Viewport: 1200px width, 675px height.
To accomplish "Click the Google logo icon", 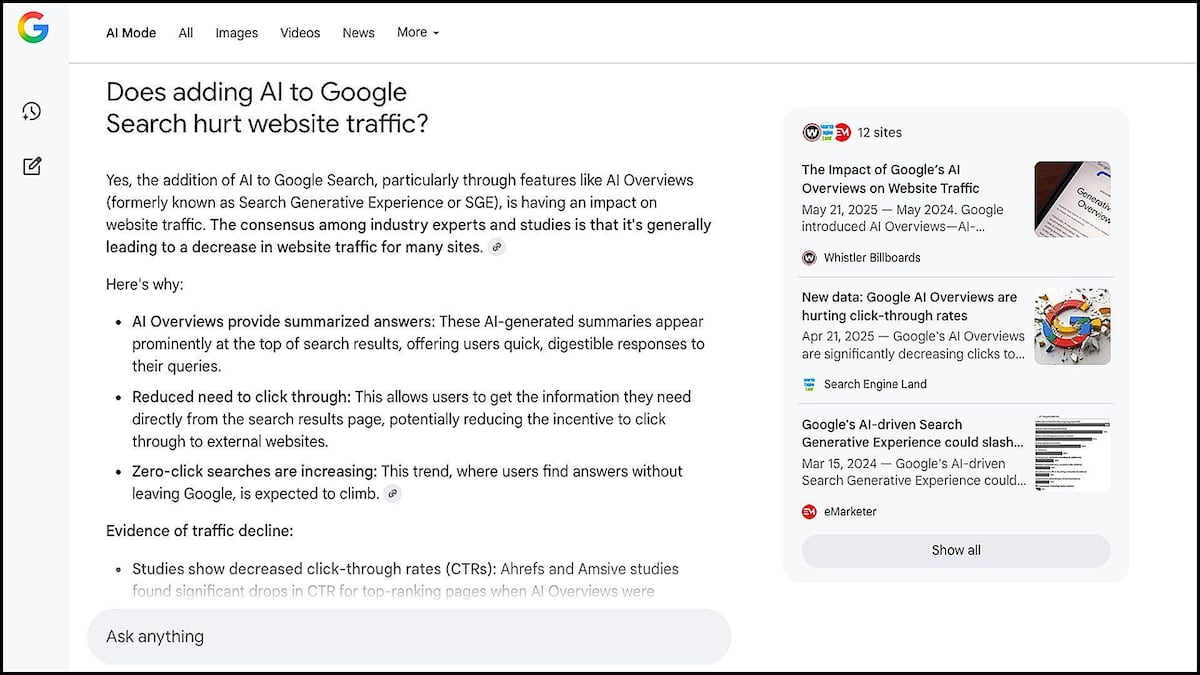I will 33,28.
